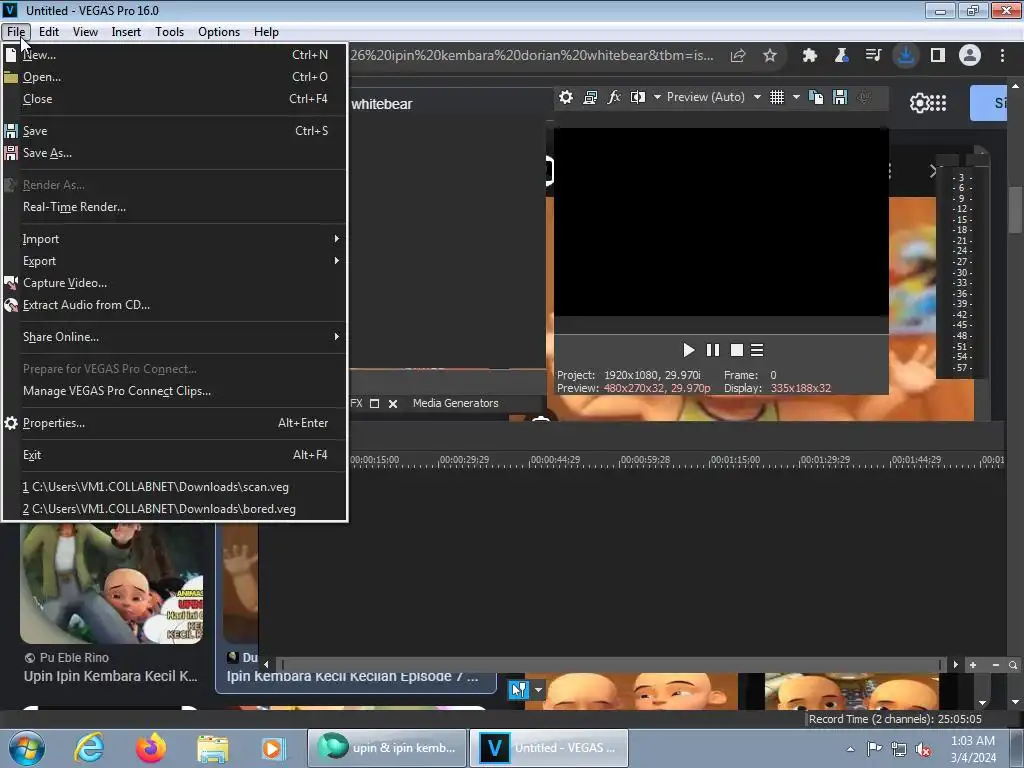Launch Firefox from taskbar
This screenshot has height=768, width=1024.
(x=151, y=748)
